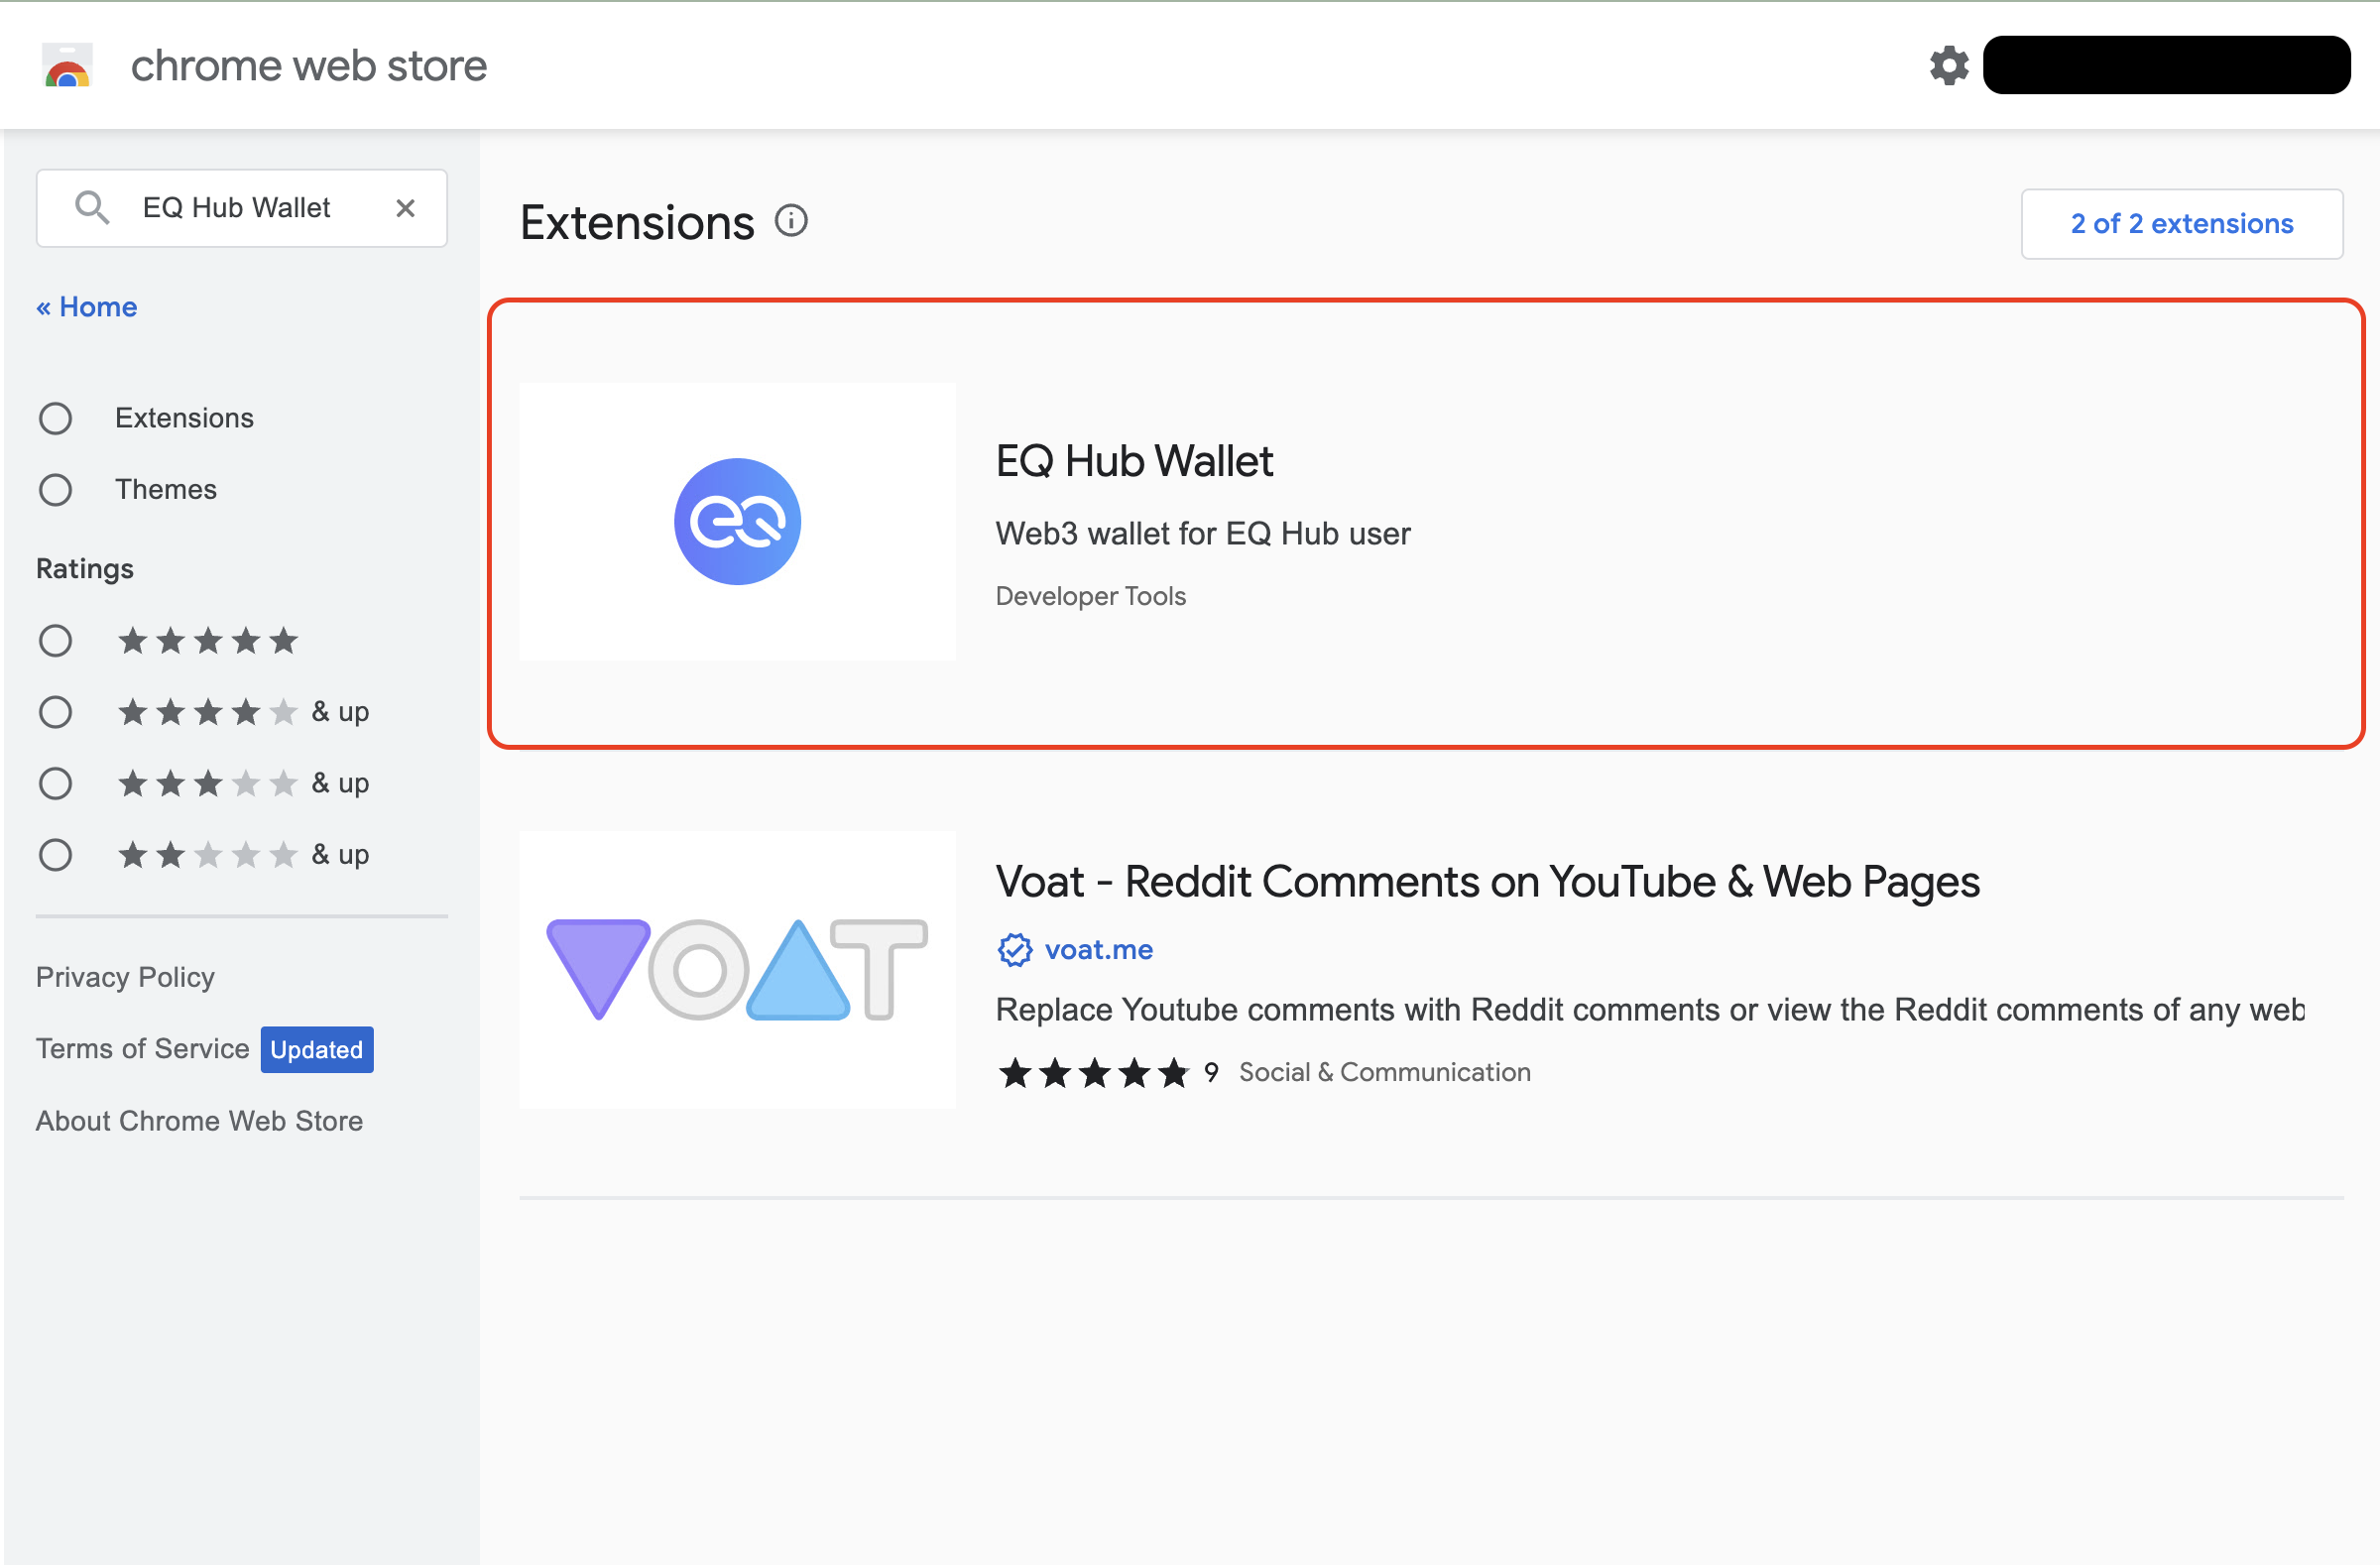Select the Extensions radio filter
Viewport: 2380px width, 1565px height.
coord(56,418)
